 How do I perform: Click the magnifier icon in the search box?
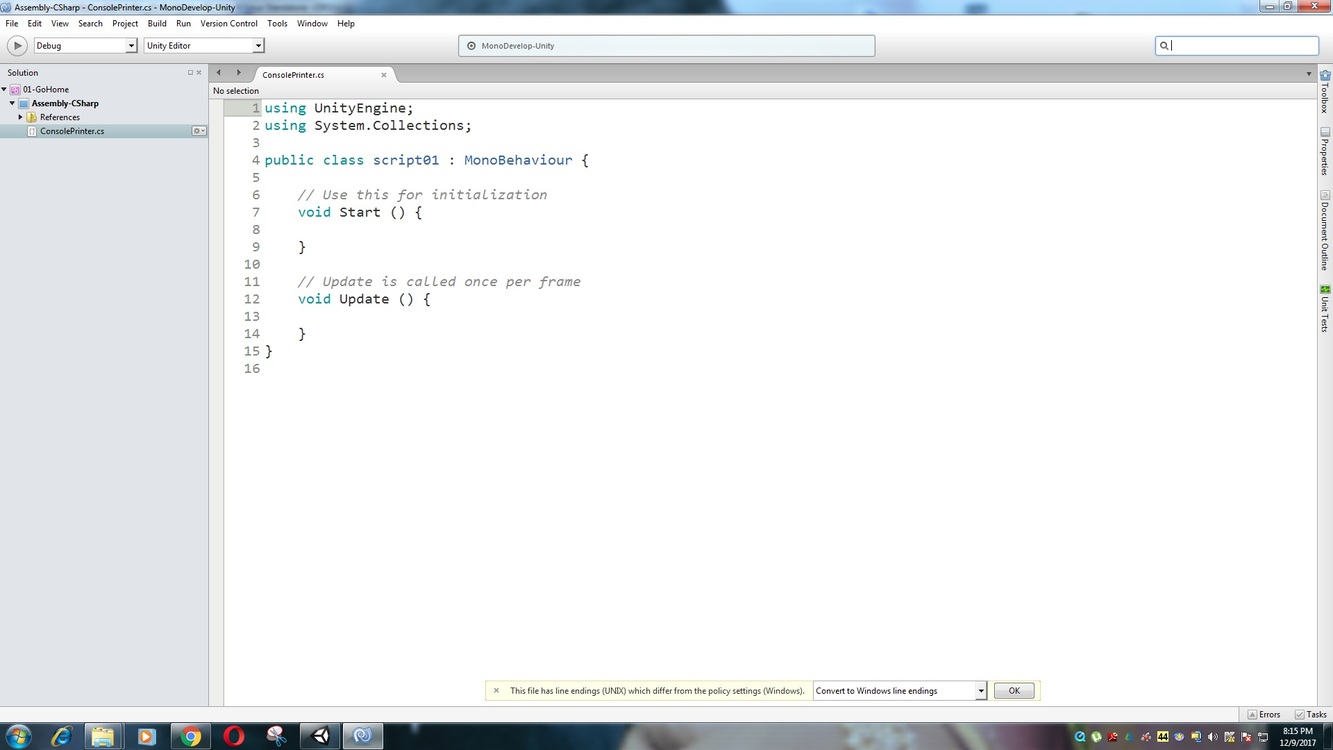coord(1164,45)
